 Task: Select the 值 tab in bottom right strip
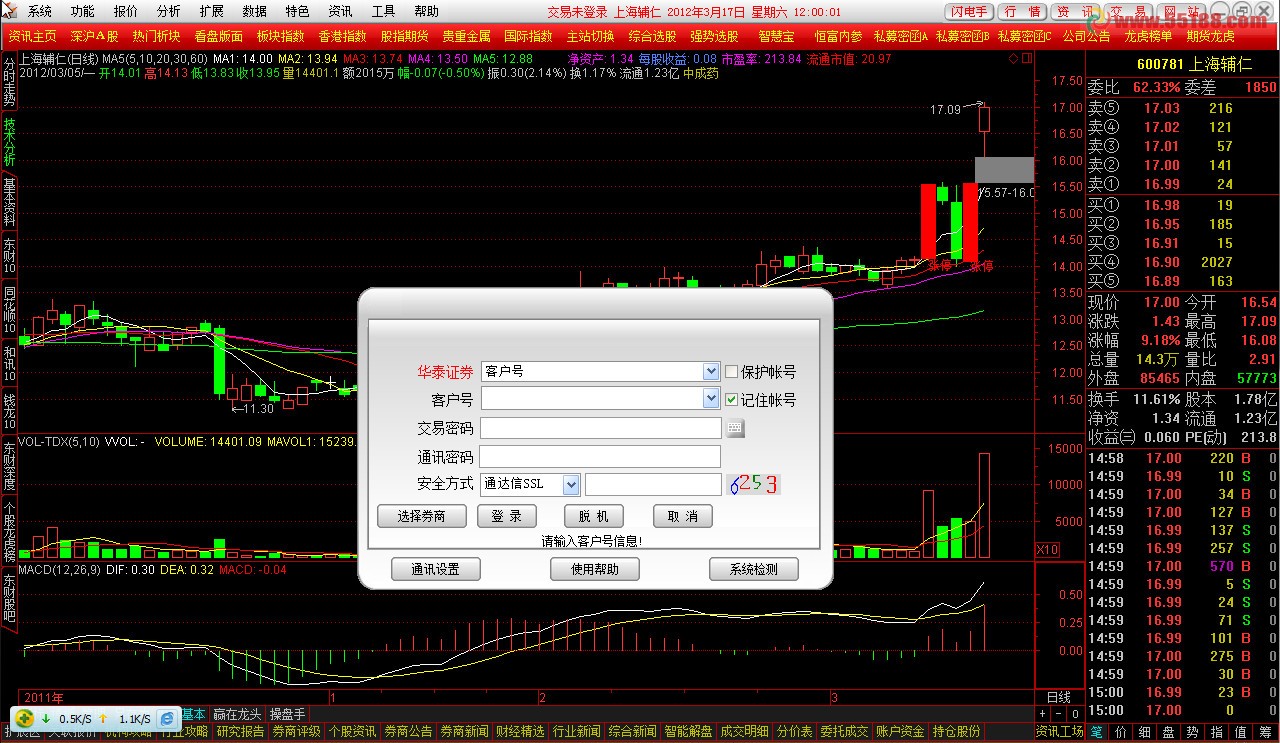point(1240,732)
